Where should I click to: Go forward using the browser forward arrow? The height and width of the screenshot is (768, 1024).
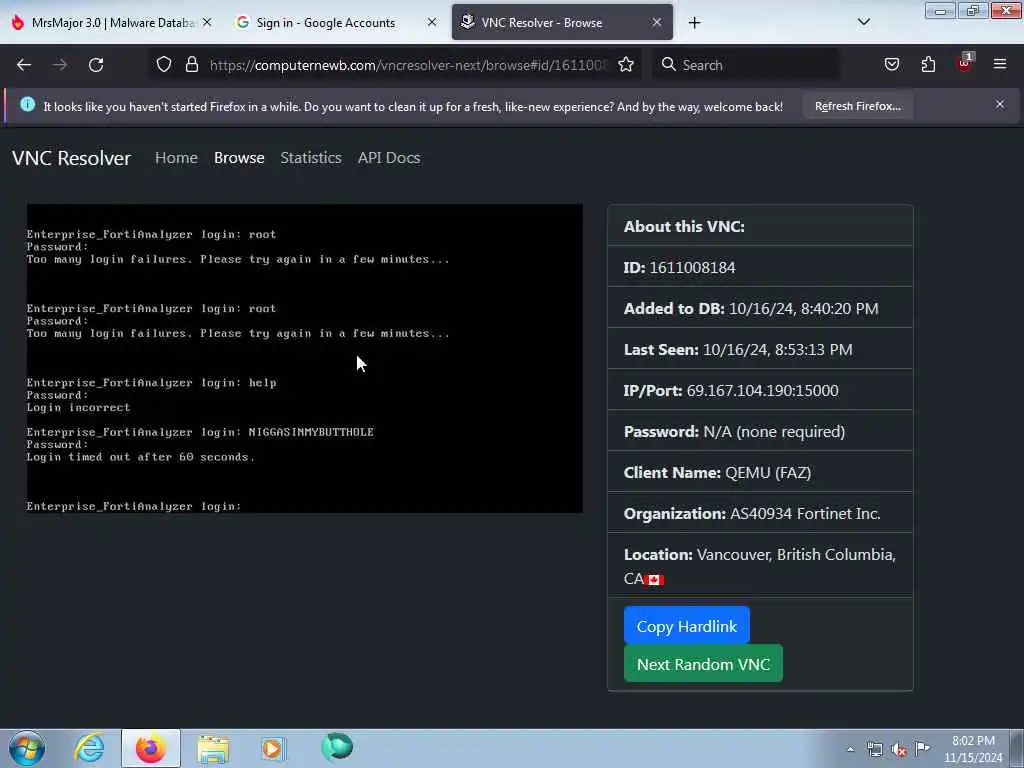(60, 65)
